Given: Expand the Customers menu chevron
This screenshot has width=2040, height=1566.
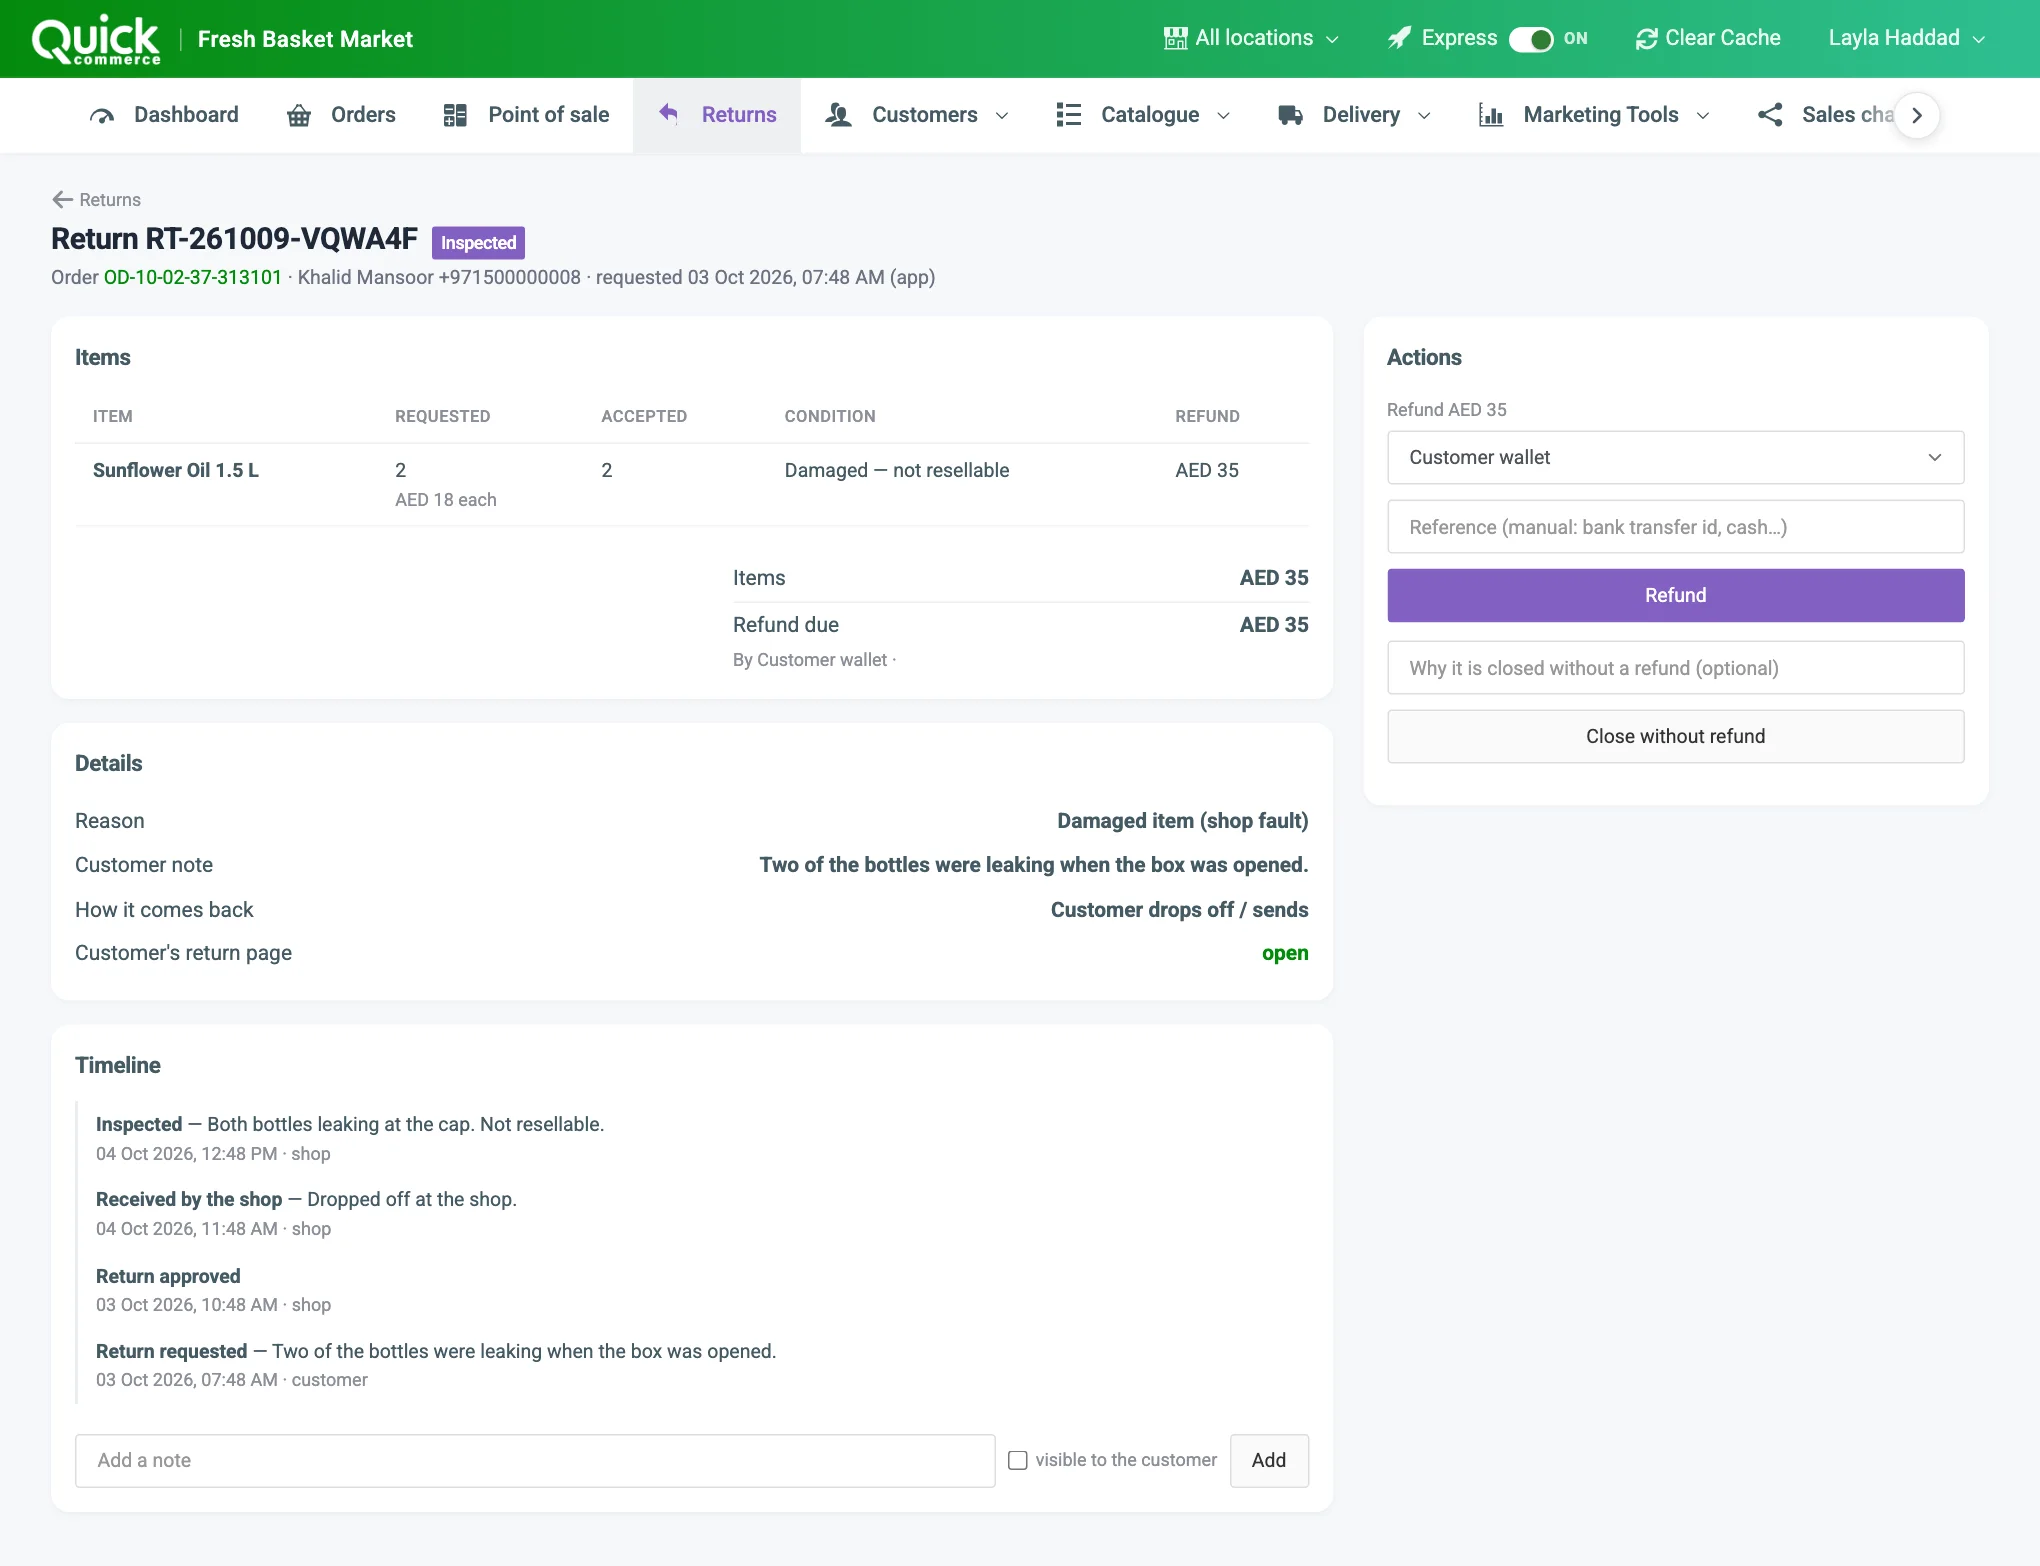Looking at the screenshot, I should click(x=1002, y=116).
